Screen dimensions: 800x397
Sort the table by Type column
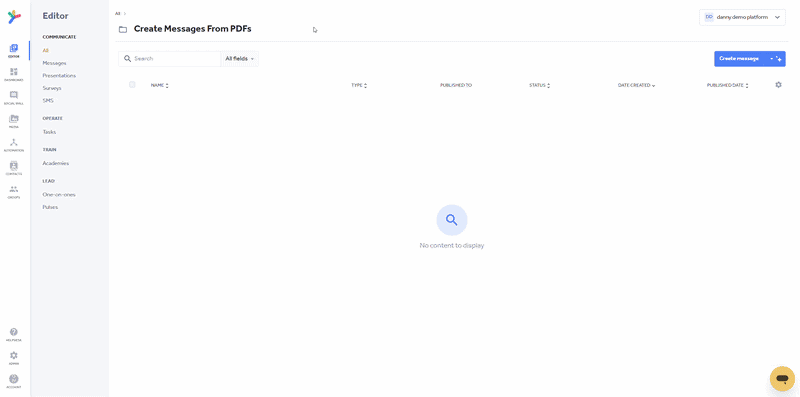click(x=359, y=85)
